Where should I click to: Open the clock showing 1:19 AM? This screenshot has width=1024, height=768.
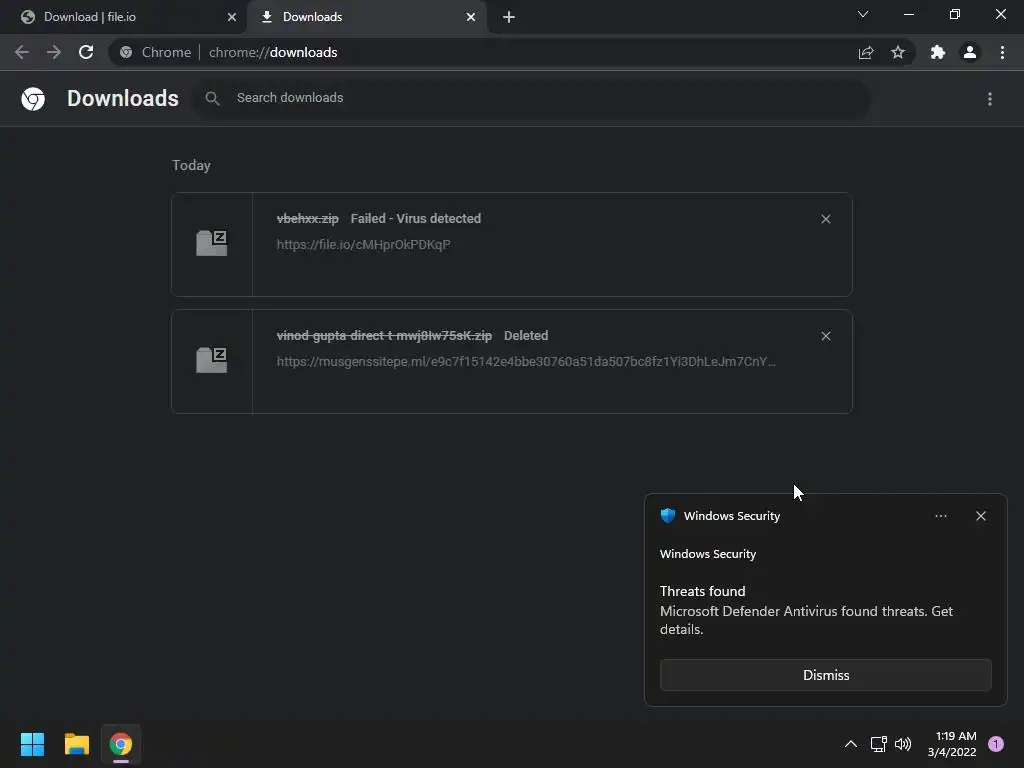[x=952, y=744]
